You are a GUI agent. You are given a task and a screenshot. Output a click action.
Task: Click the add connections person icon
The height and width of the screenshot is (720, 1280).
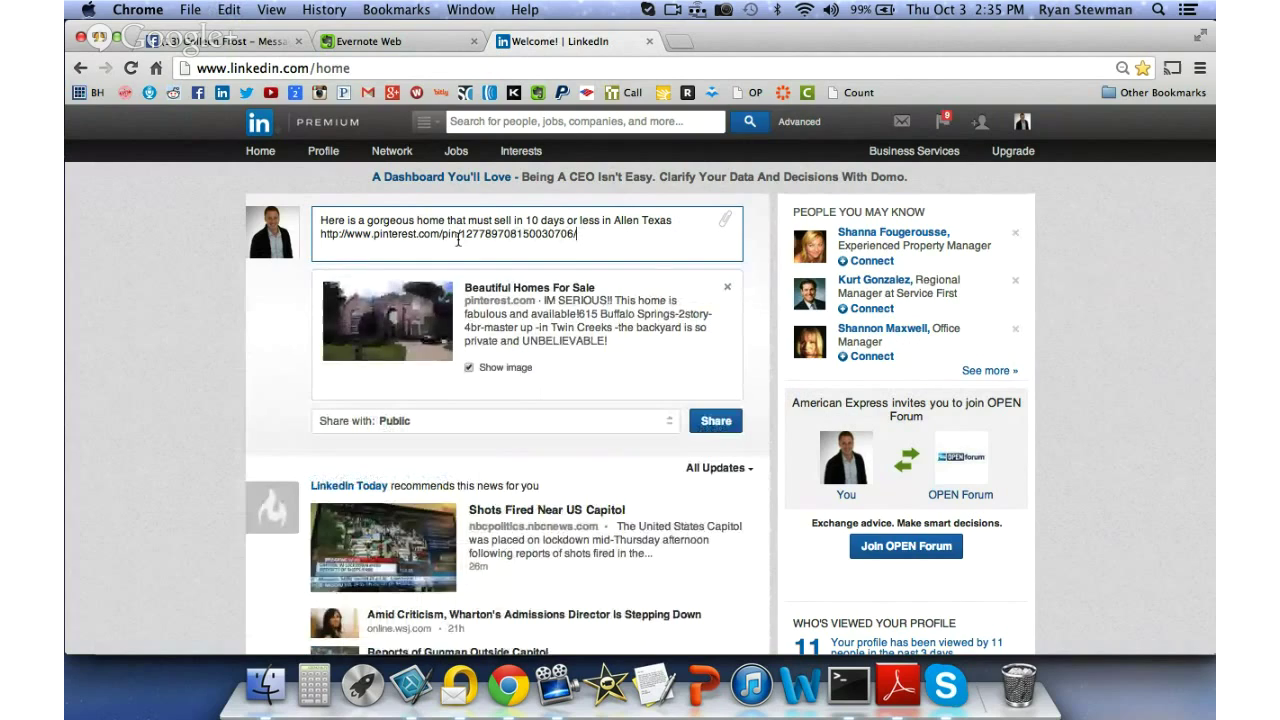point(980,122)
